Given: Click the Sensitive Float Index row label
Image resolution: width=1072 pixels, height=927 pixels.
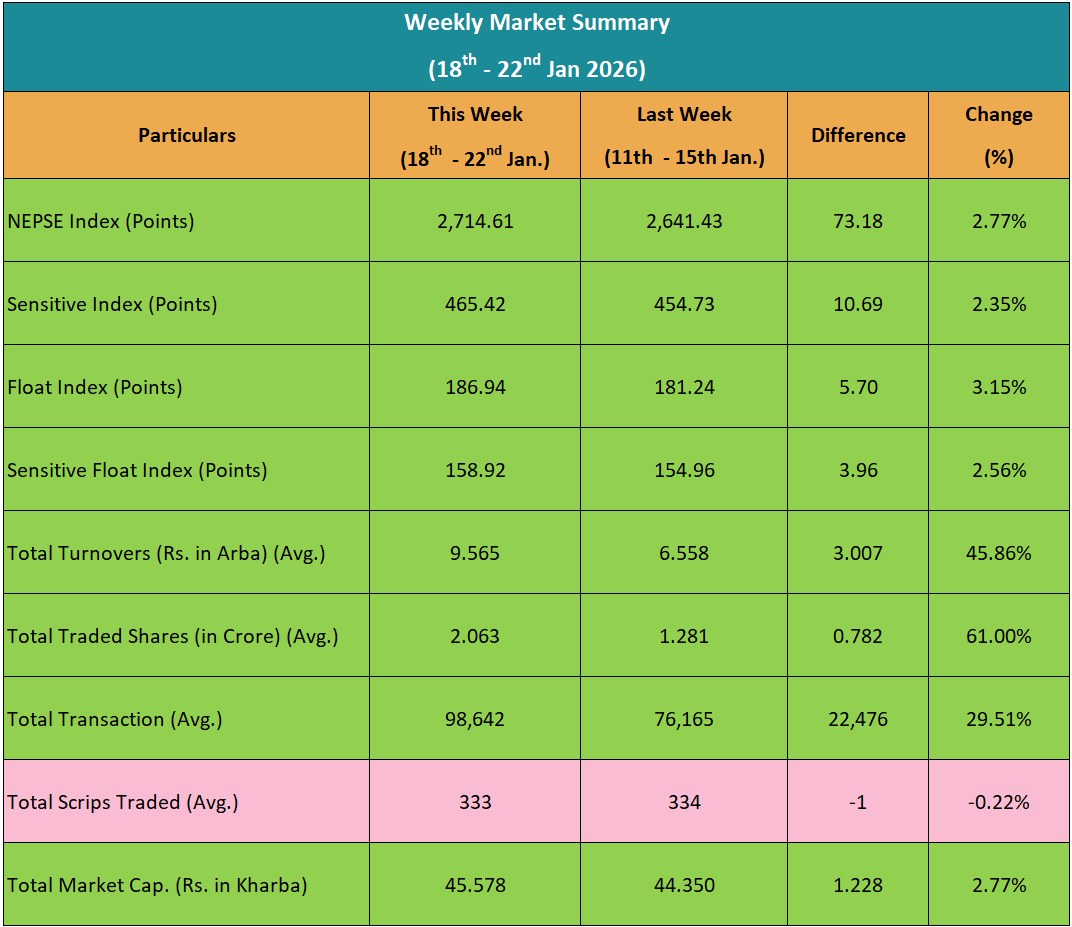Looking at the screenshot, I should click(137, 470).
